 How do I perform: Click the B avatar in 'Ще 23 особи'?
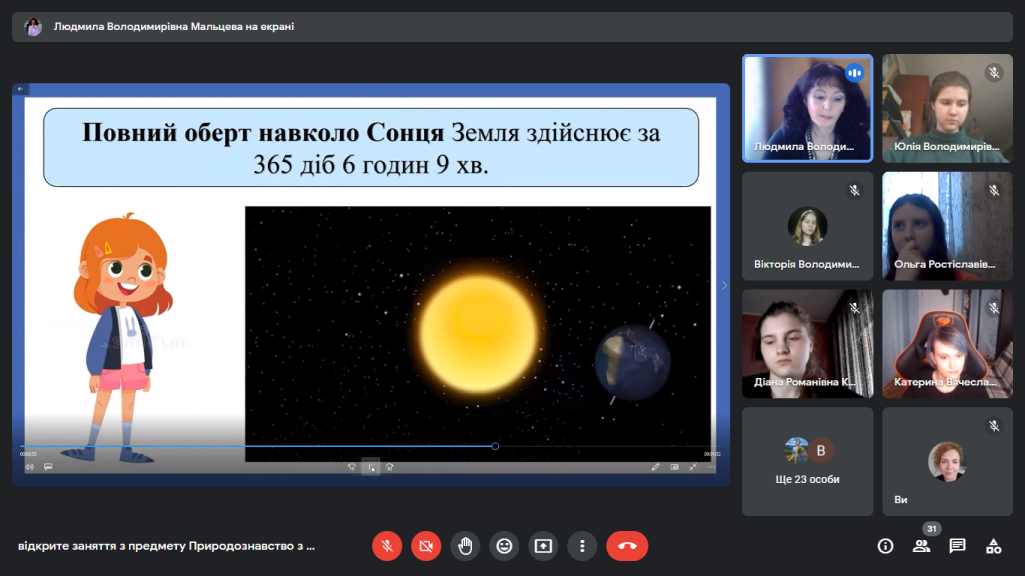820,450
